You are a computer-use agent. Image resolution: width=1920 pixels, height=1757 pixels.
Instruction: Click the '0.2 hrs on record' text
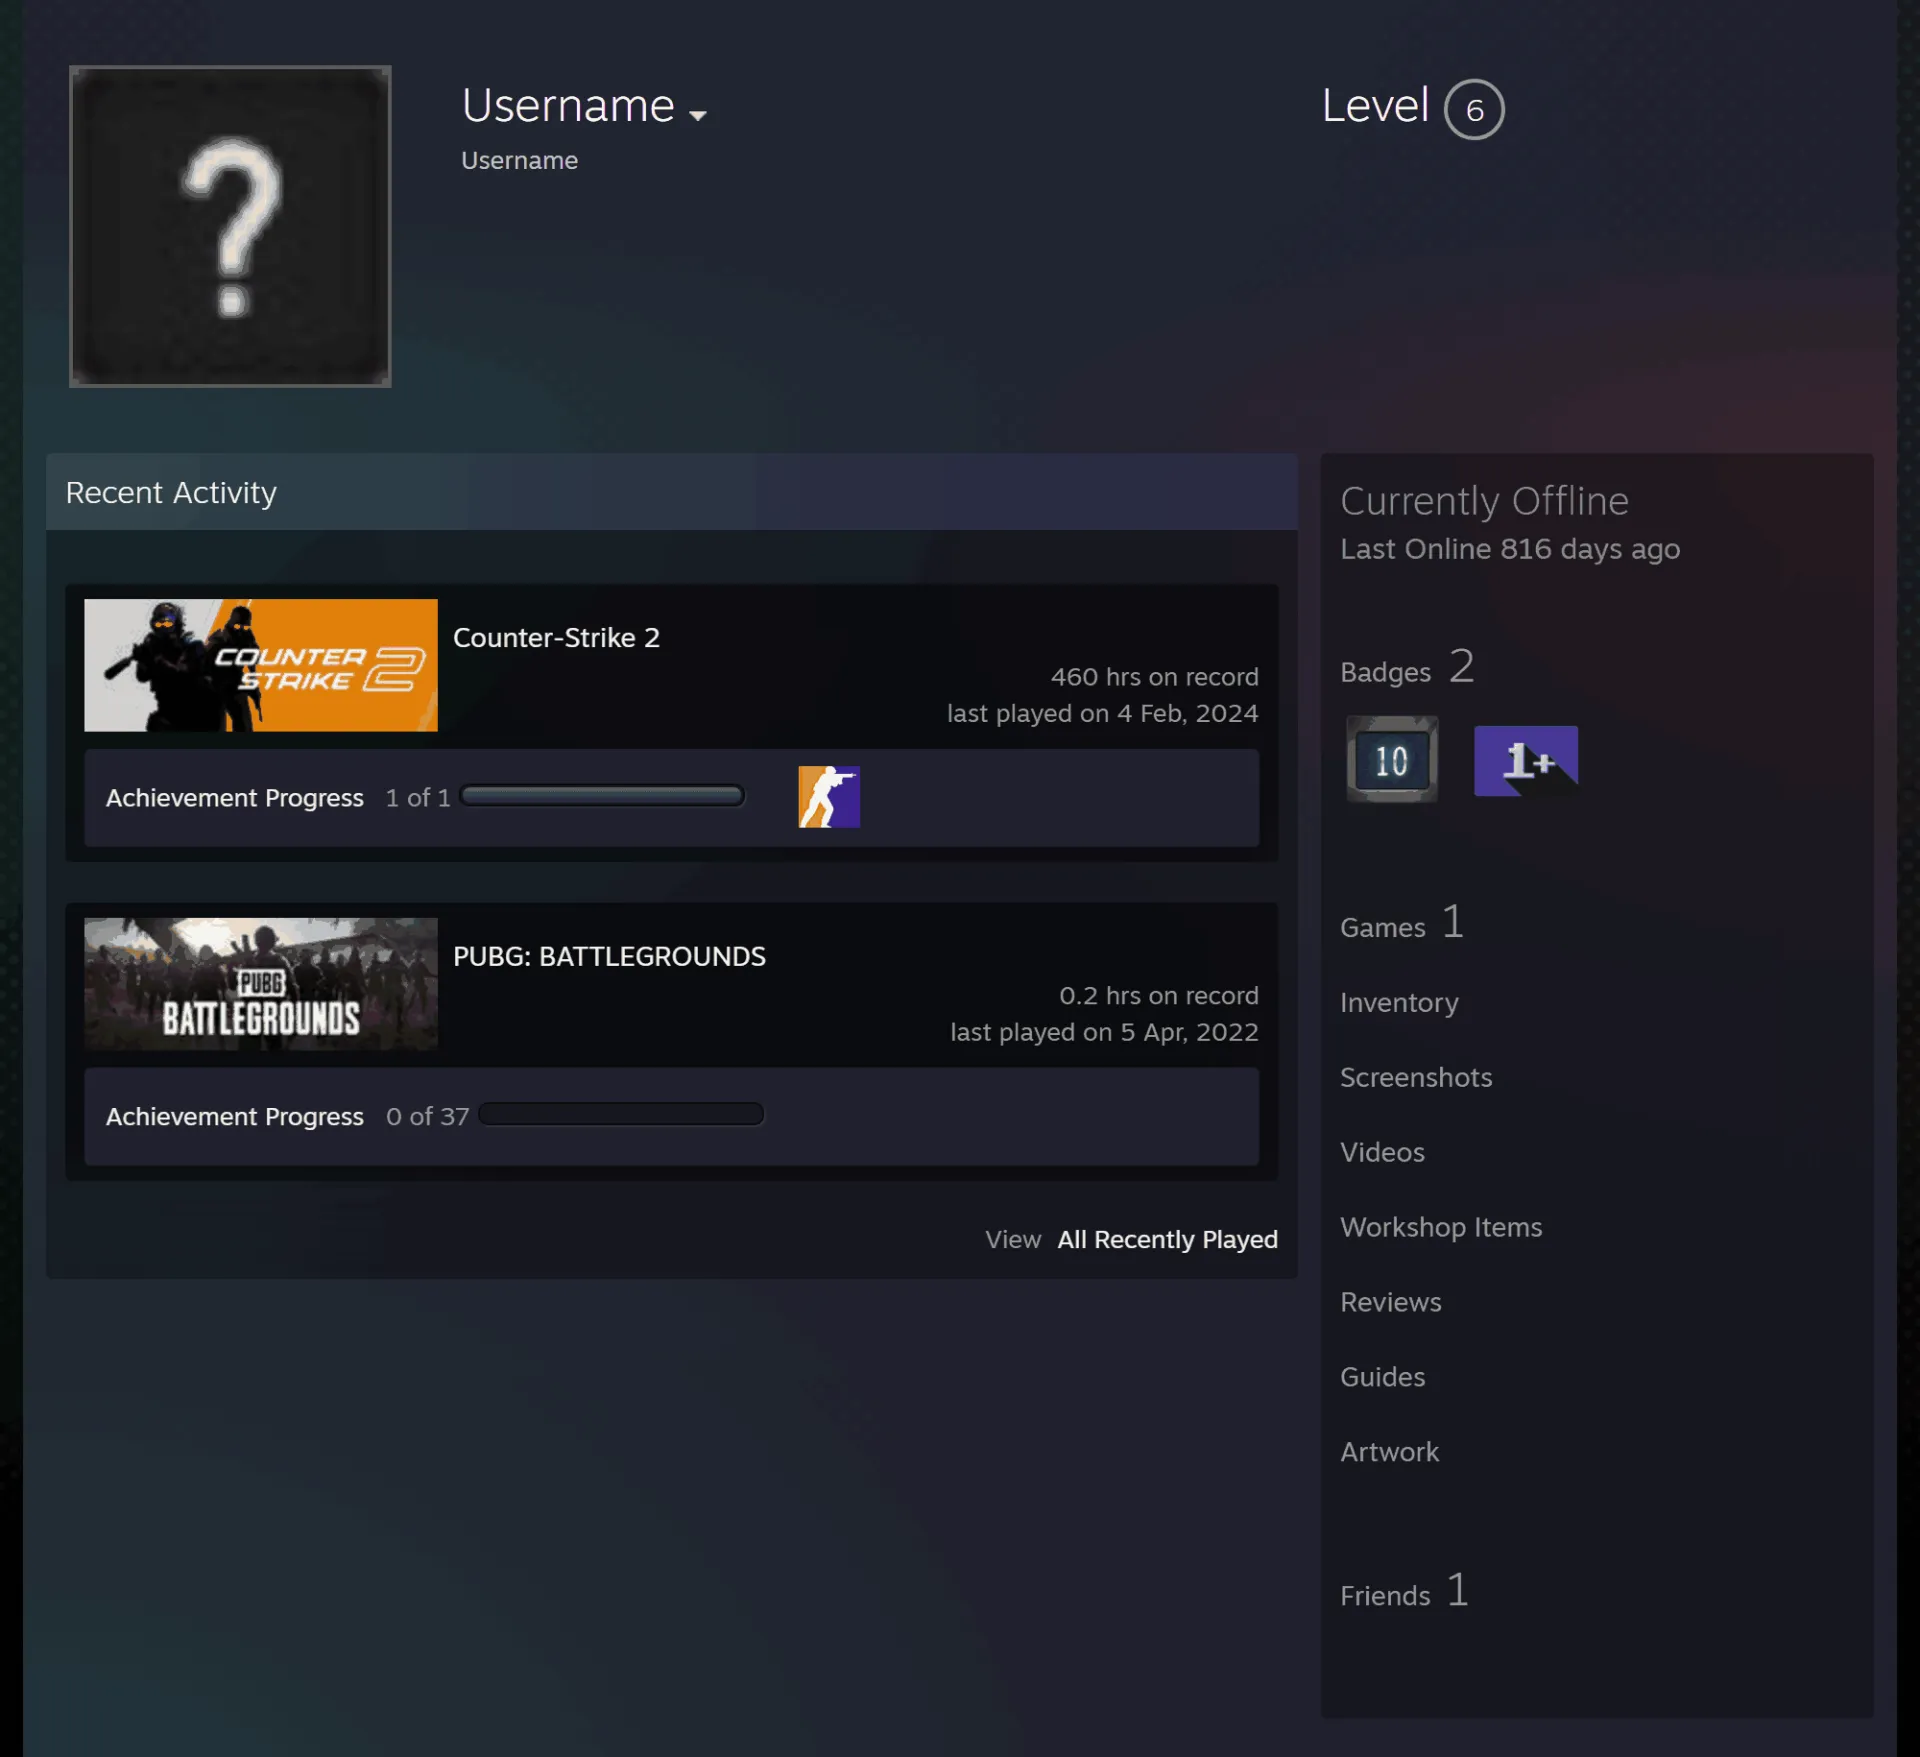(1159, 996)
